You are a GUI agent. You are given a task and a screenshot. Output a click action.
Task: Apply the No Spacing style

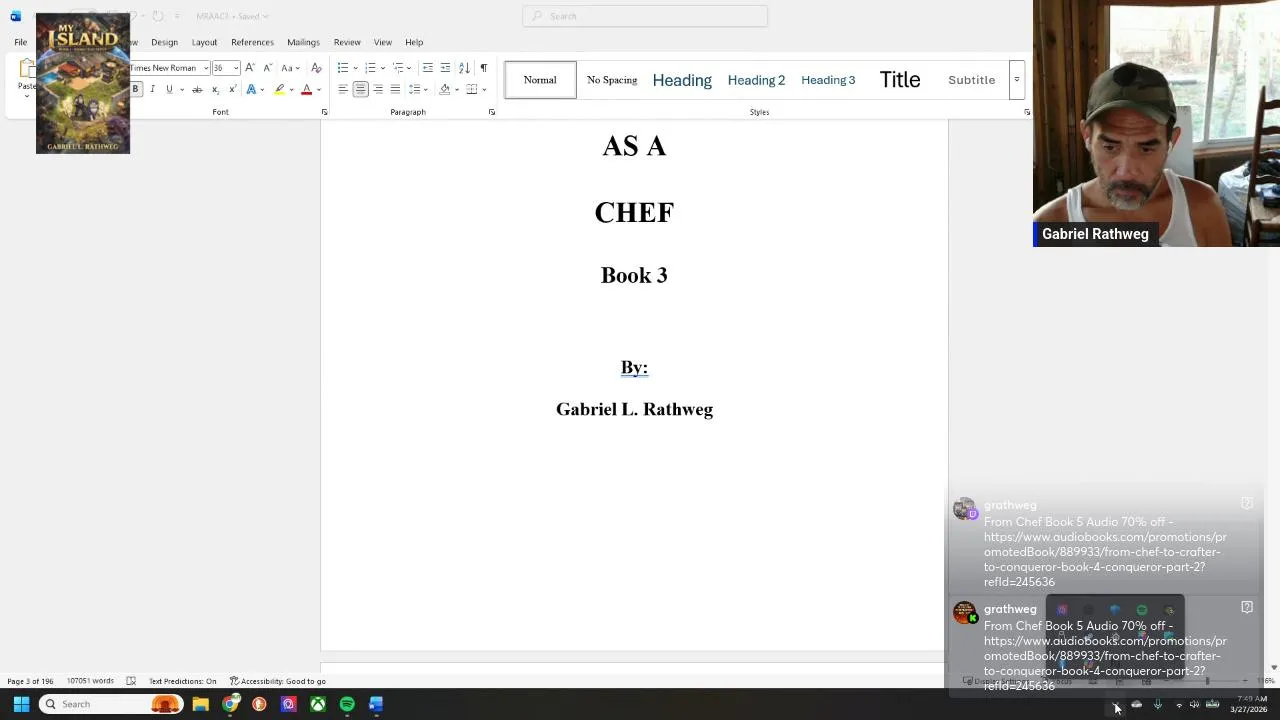(x=612, y=80)
